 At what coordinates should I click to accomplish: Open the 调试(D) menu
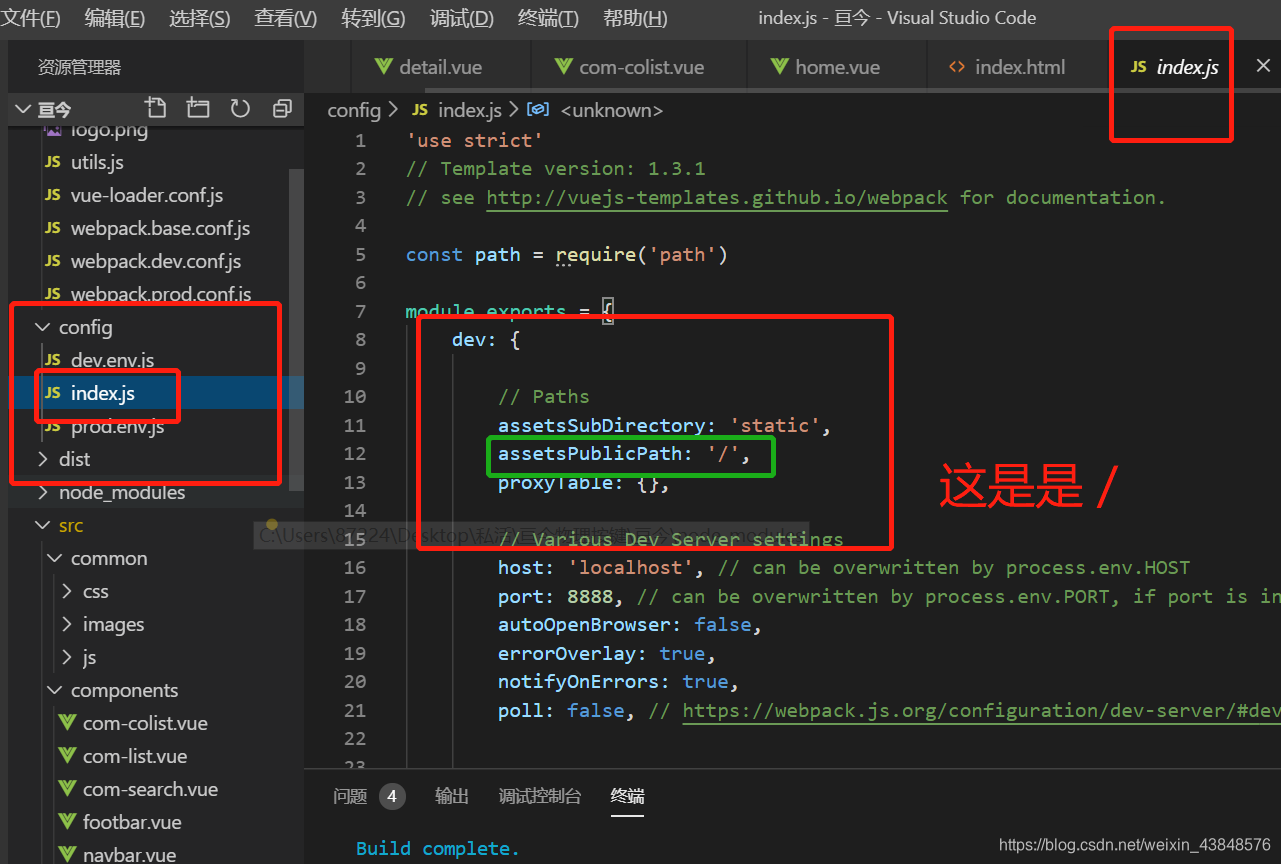pyautogui.click(x=461, y=18)
